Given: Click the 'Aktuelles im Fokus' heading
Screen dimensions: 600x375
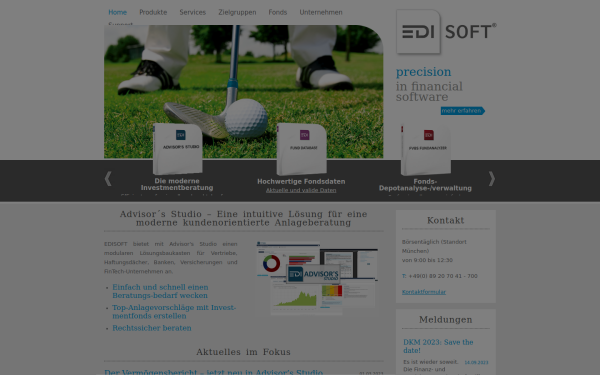Looking at the screenshot, I should click(243, 352).
